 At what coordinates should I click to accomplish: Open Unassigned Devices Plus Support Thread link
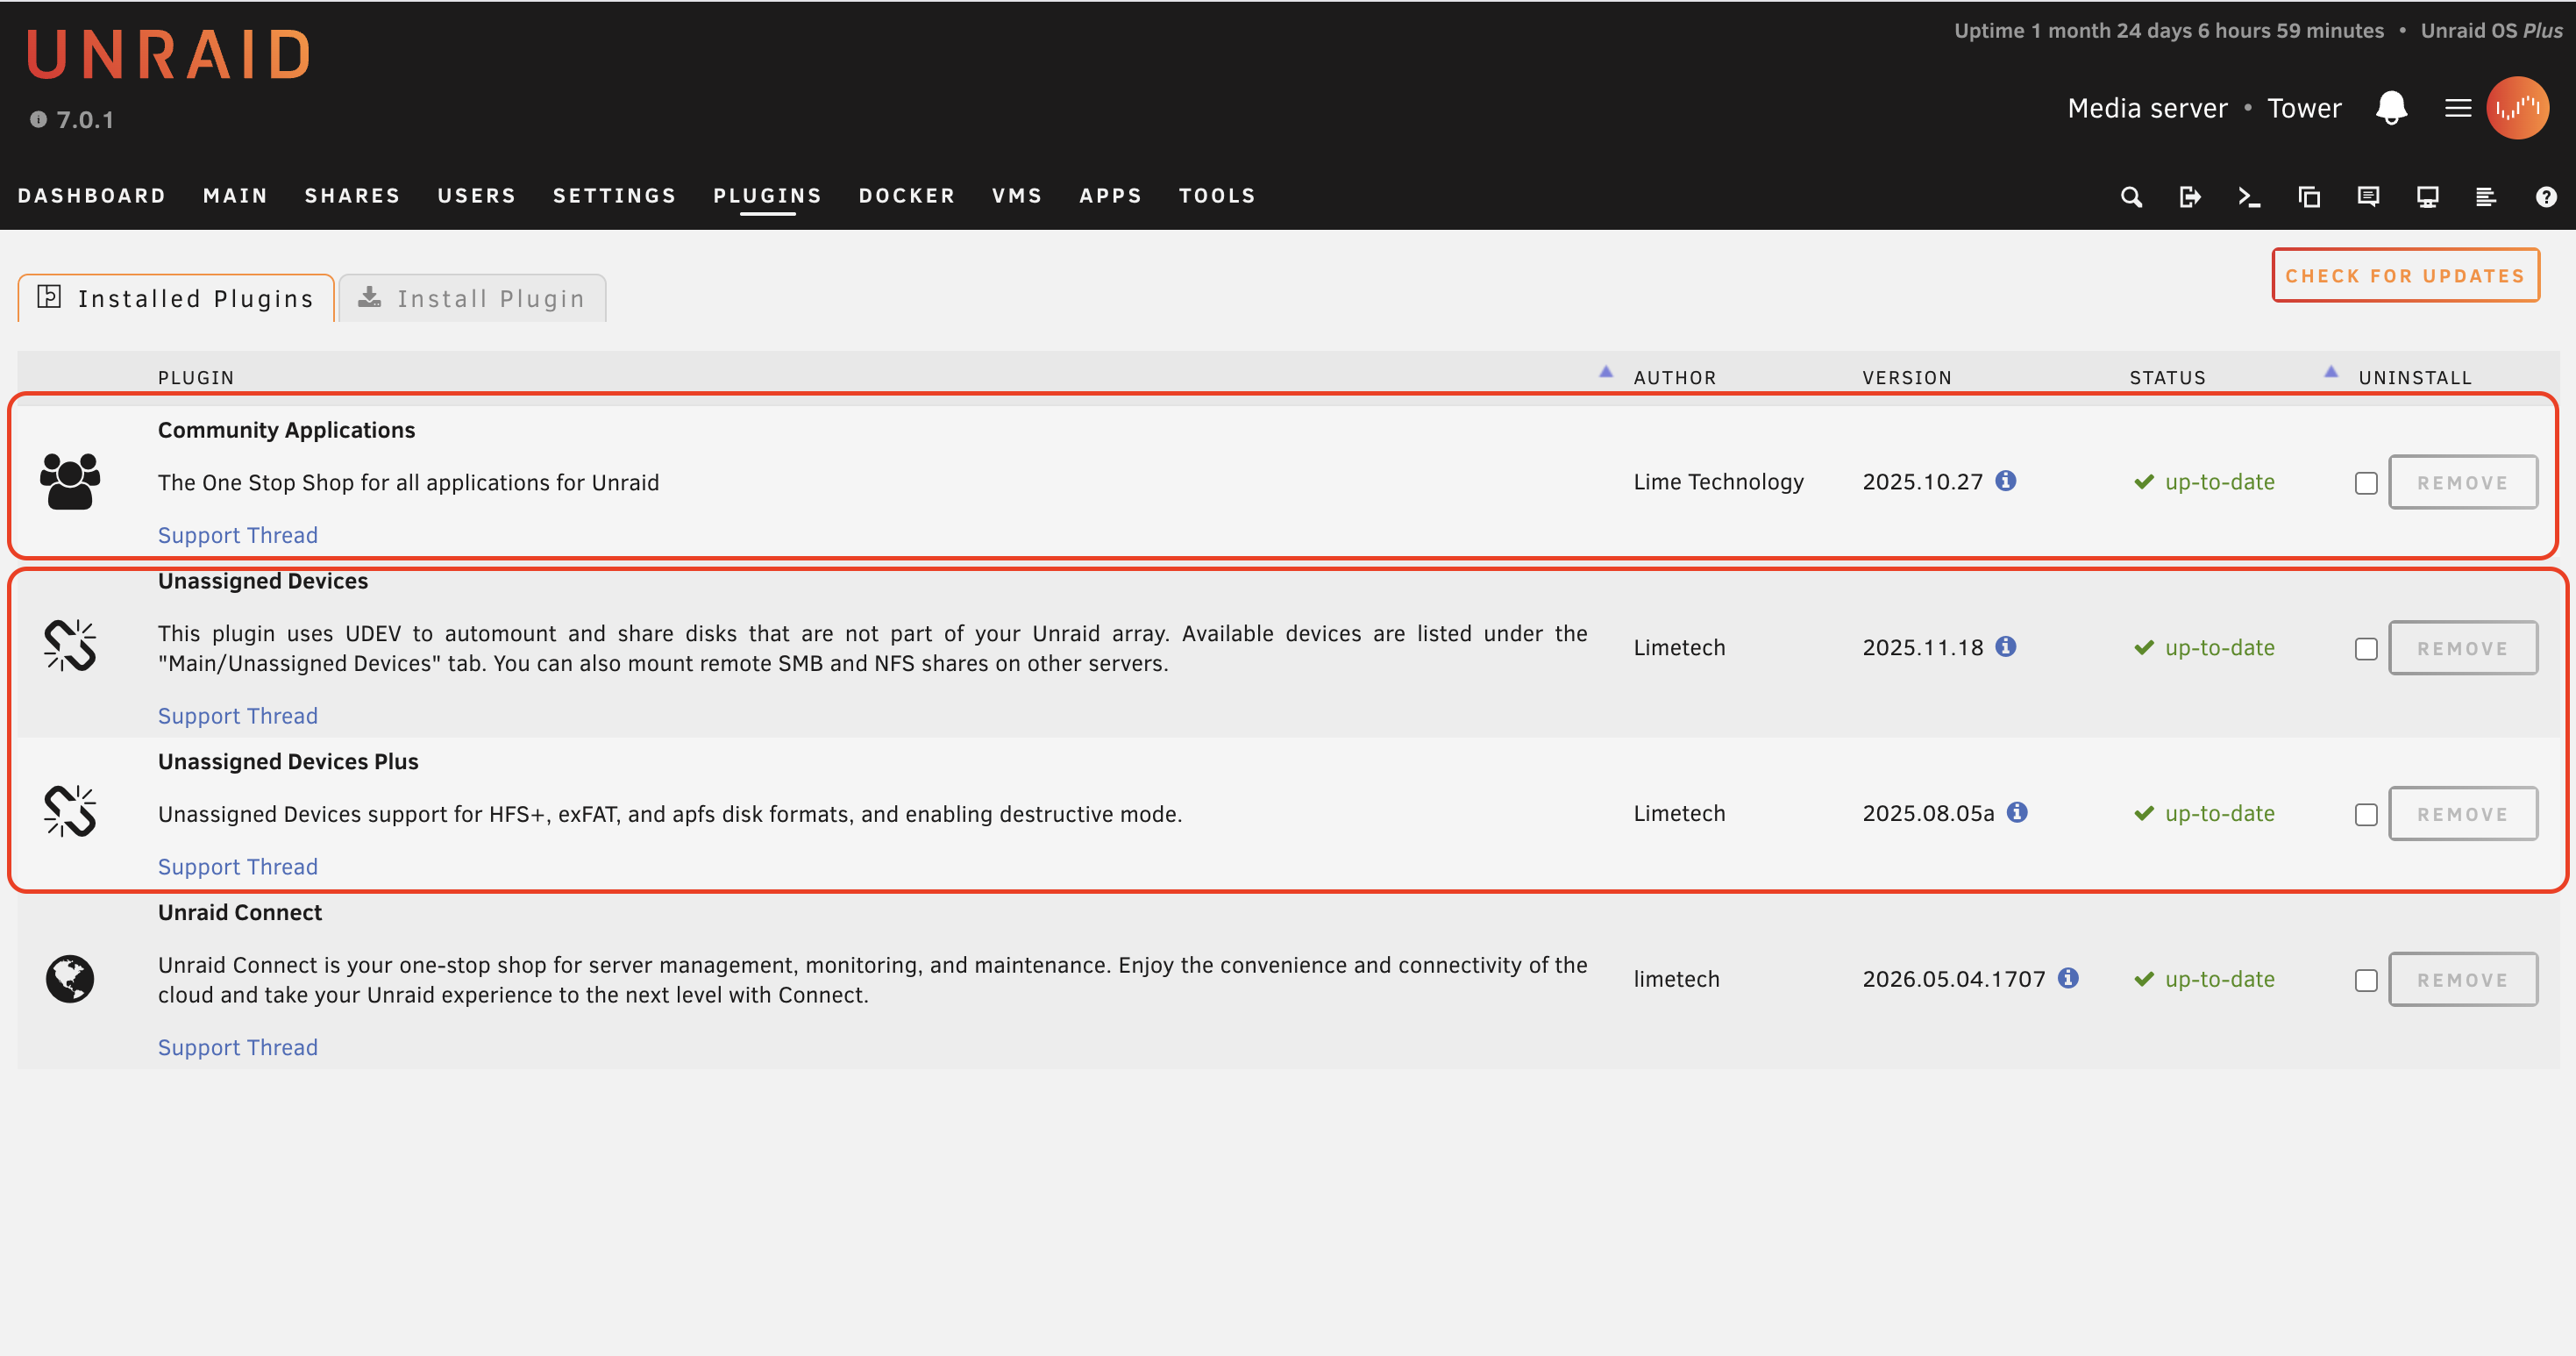[x=238, y=867]
